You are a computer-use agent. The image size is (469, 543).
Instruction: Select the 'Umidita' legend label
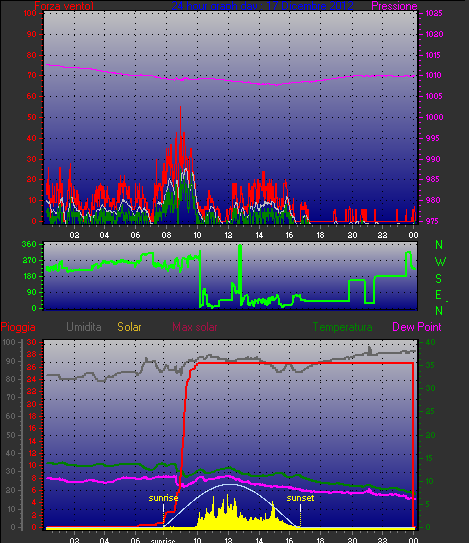(83, 327)
